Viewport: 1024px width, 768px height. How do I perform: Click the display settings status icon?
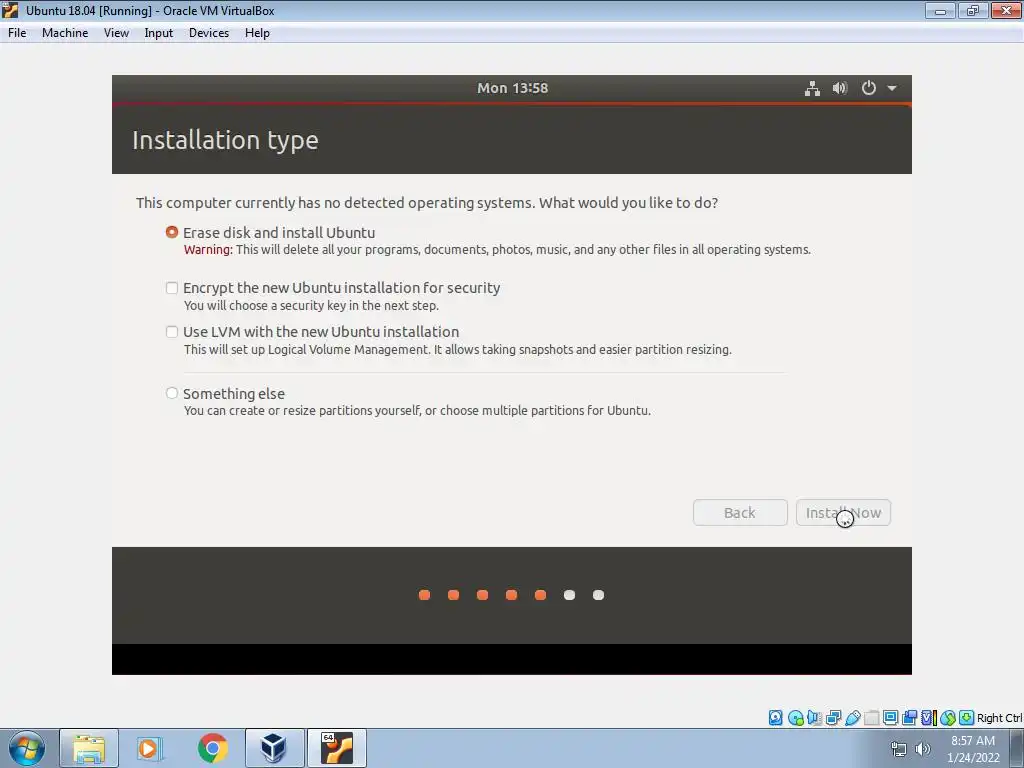890,718
